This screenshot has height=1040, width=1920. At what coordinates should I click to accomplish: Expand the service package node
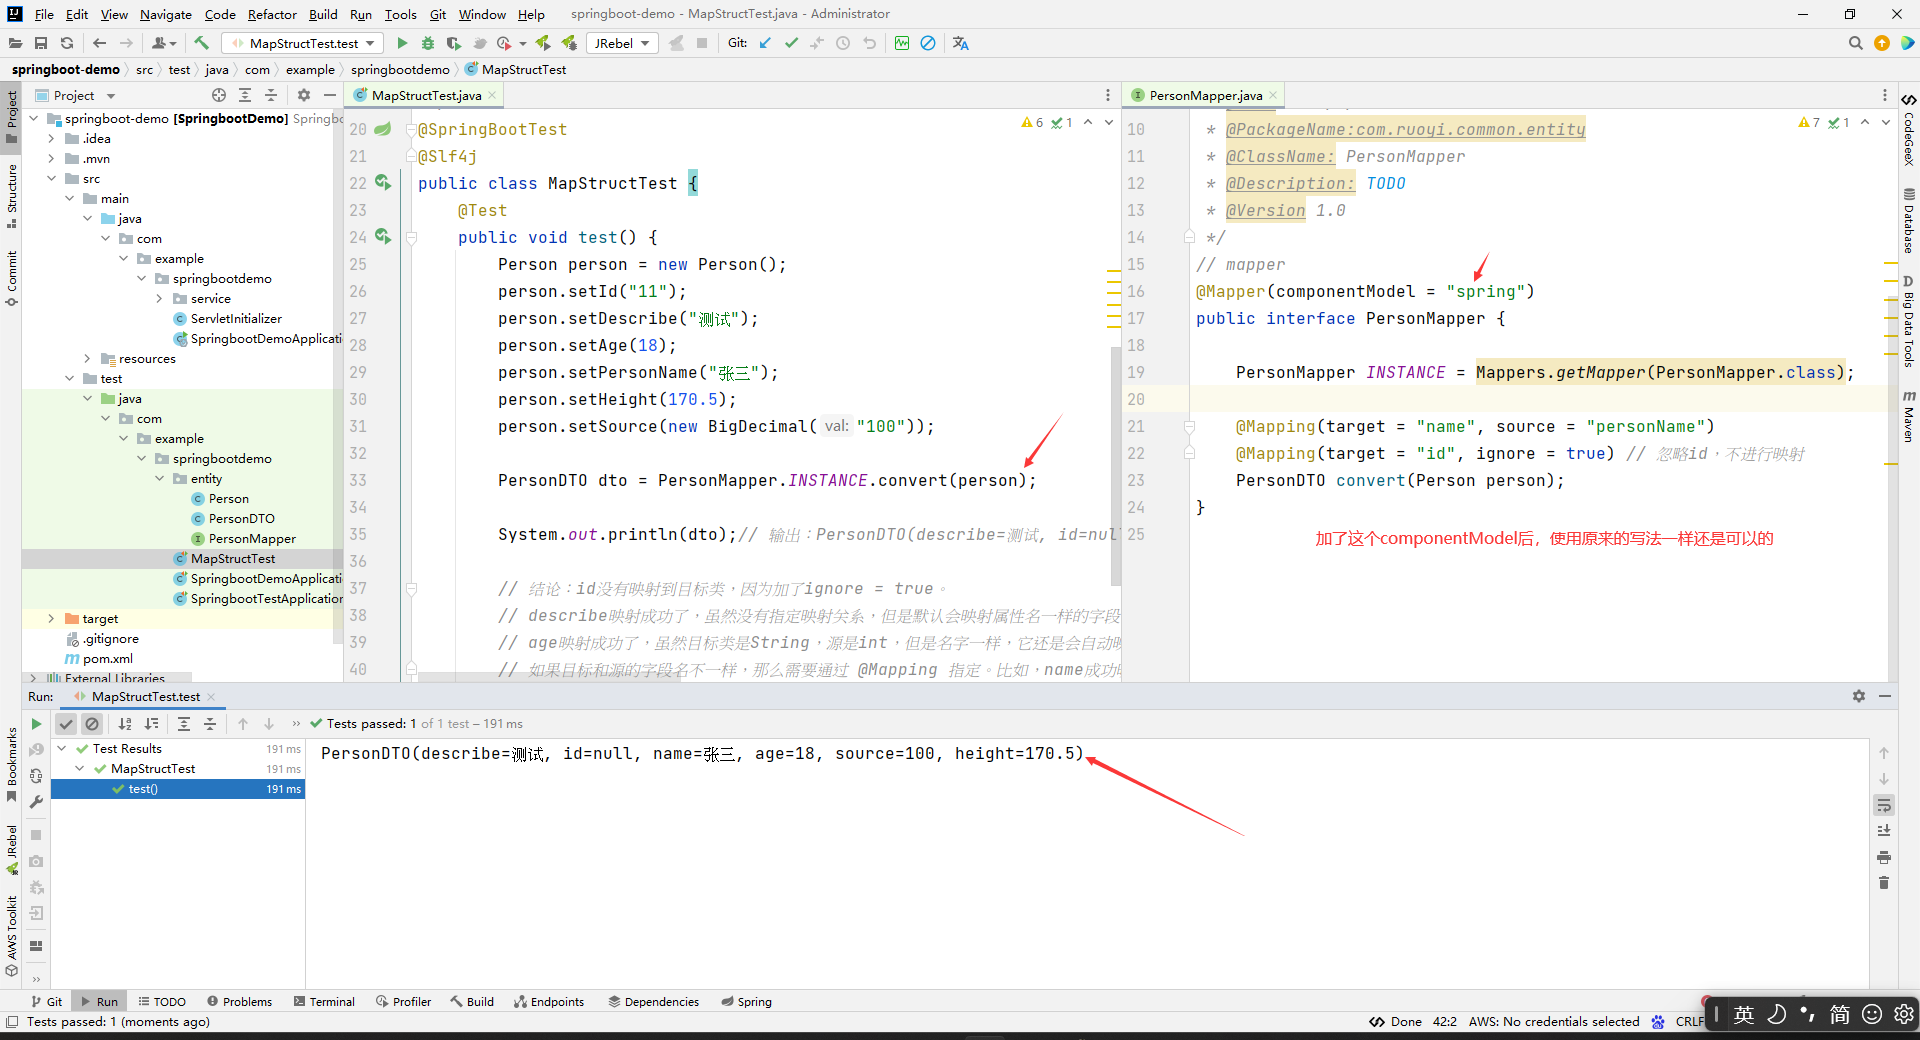point(159,299)
